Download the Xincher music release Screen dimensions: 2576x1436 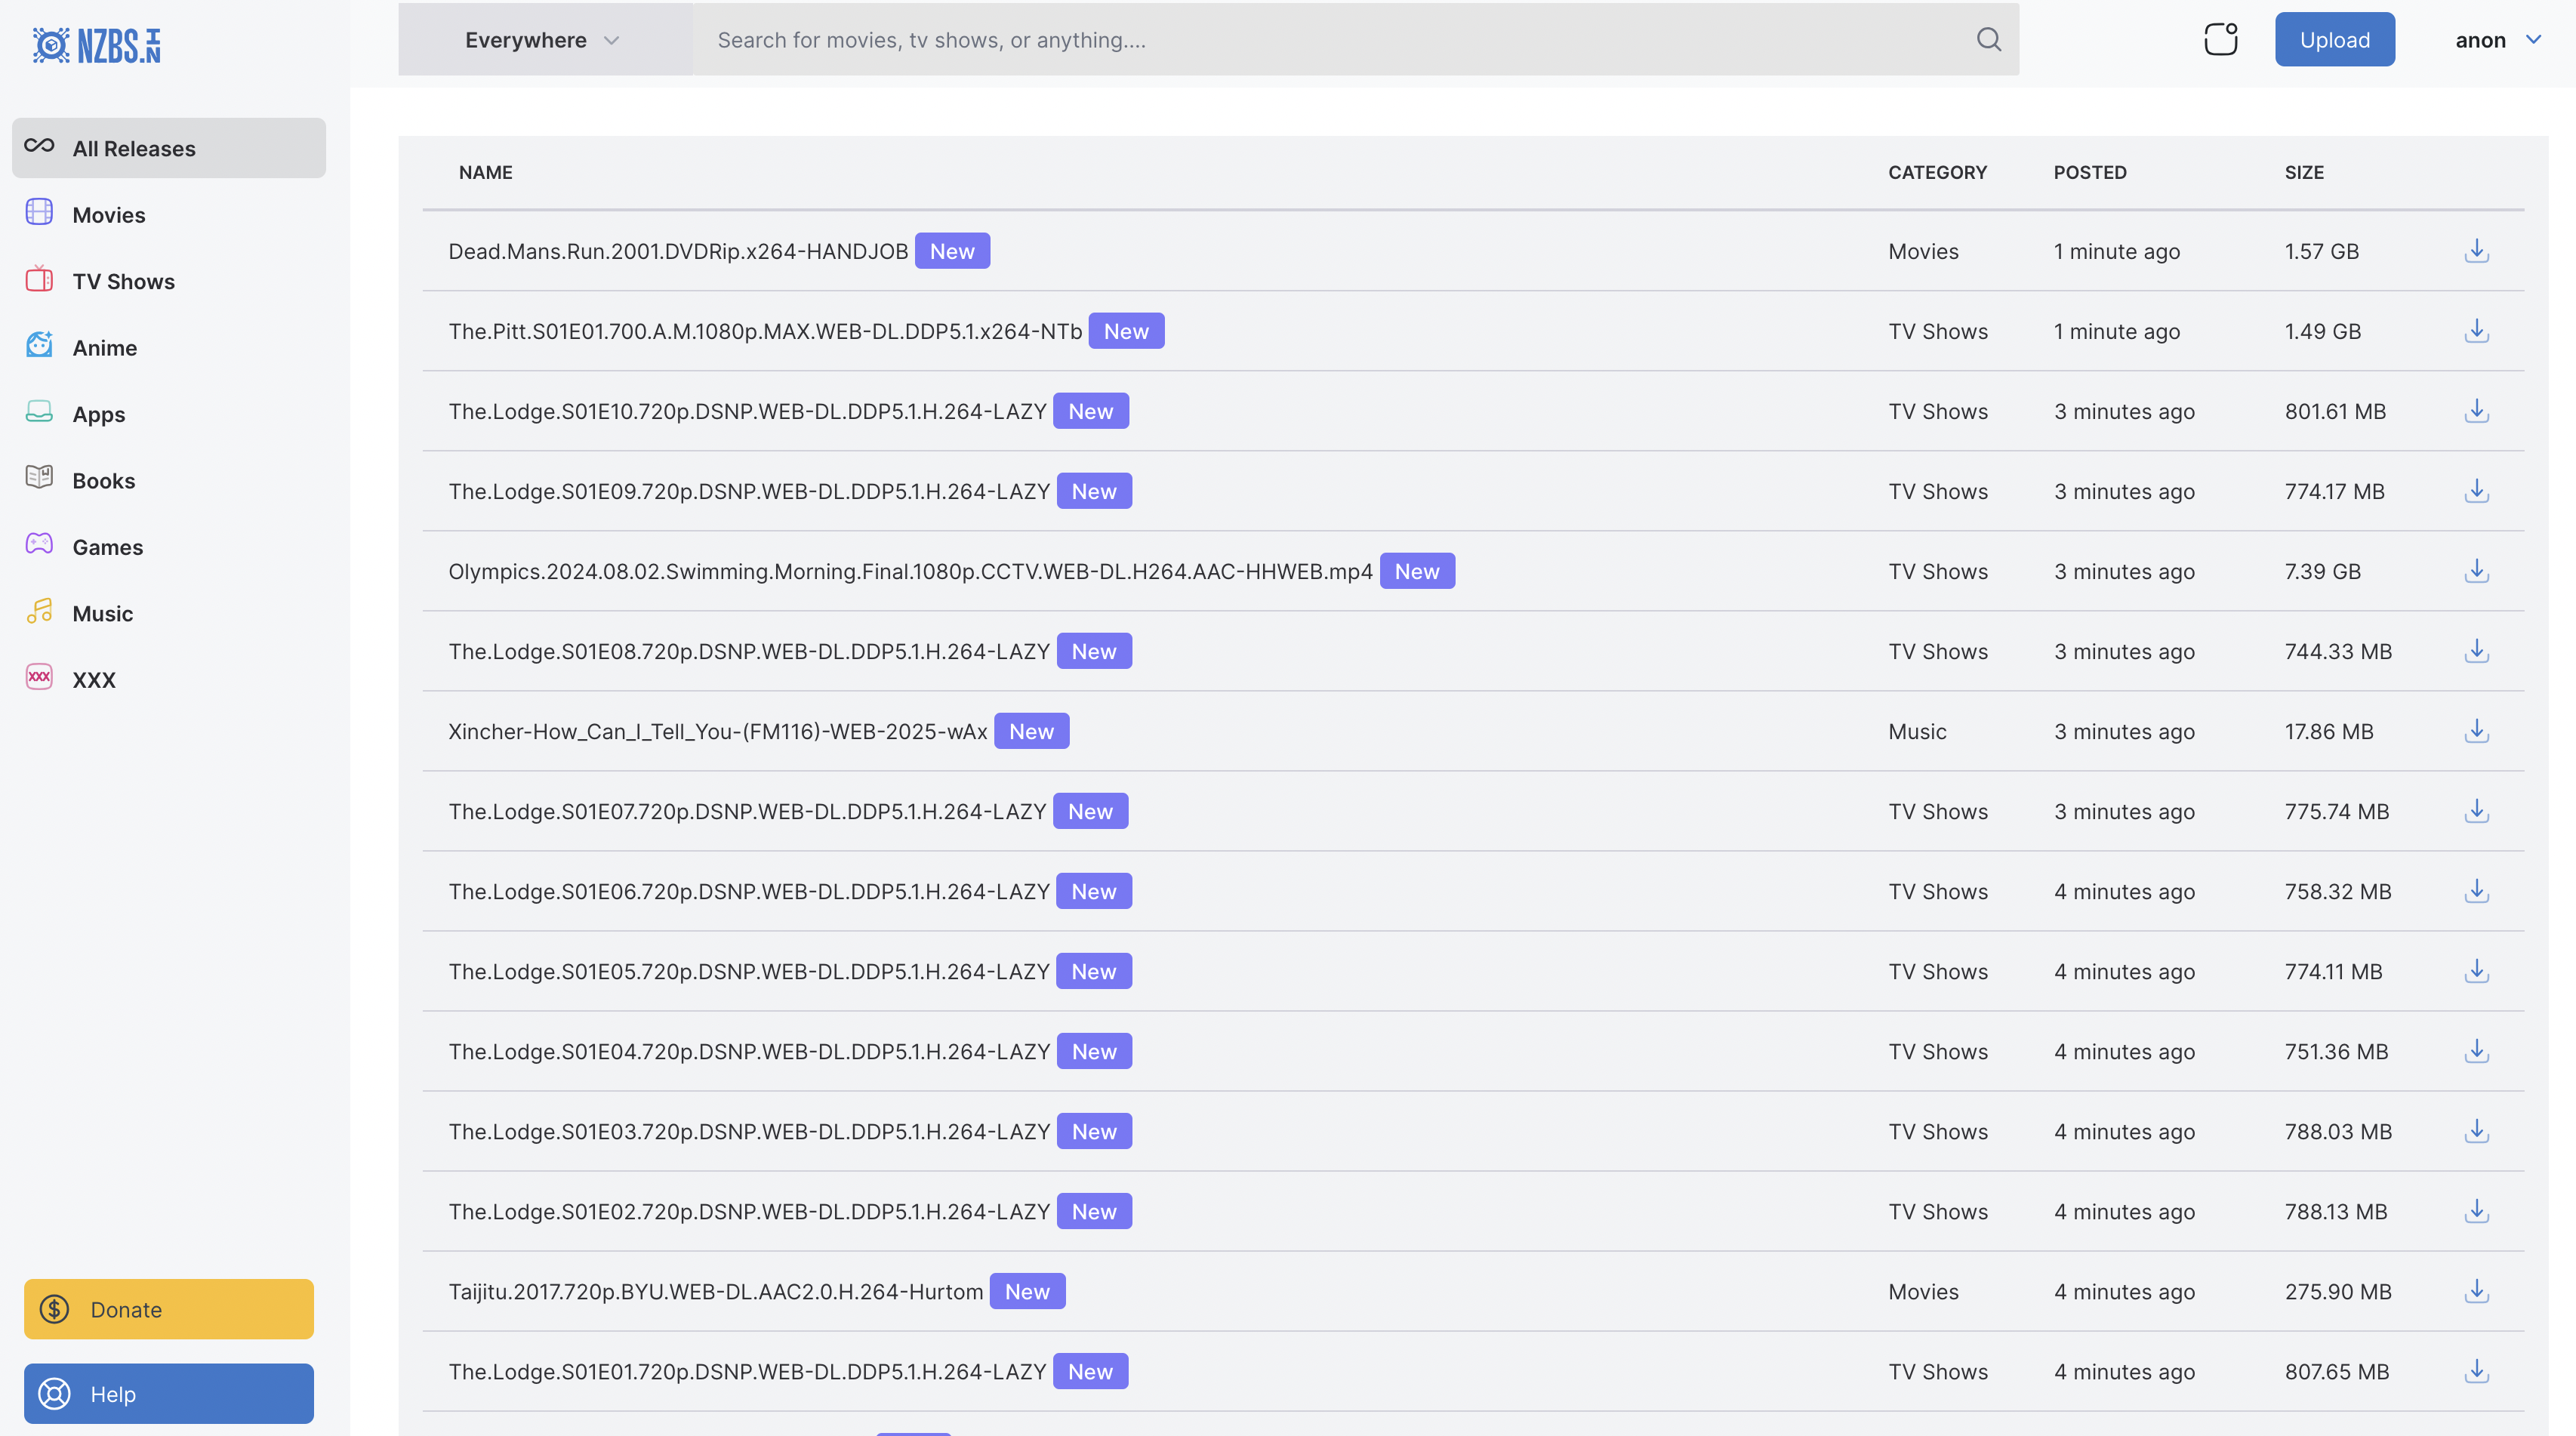pyautogui.click(x=2477, y=731)
